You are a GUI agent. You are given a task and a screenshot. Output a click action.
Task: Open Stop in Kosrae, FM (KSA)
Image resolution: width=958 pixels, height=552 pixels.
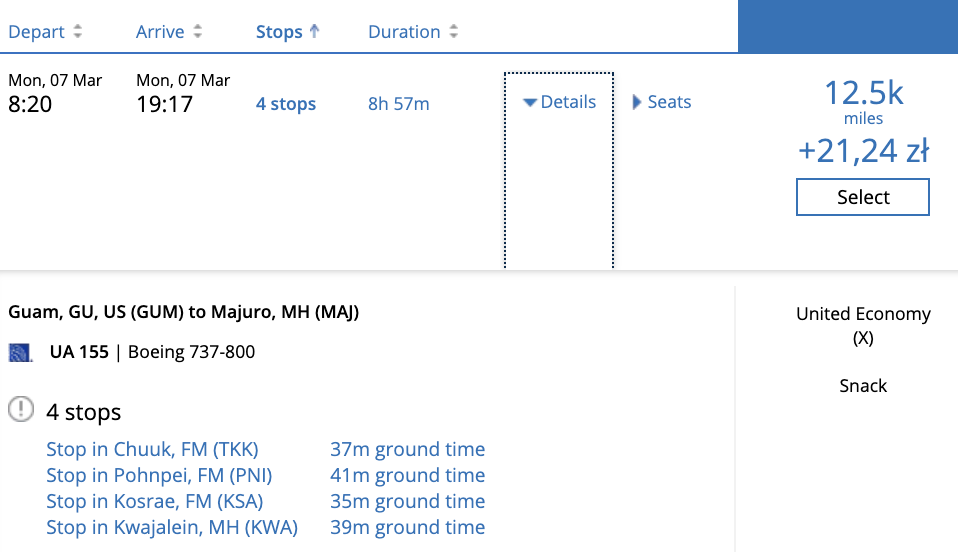point(155,501)
